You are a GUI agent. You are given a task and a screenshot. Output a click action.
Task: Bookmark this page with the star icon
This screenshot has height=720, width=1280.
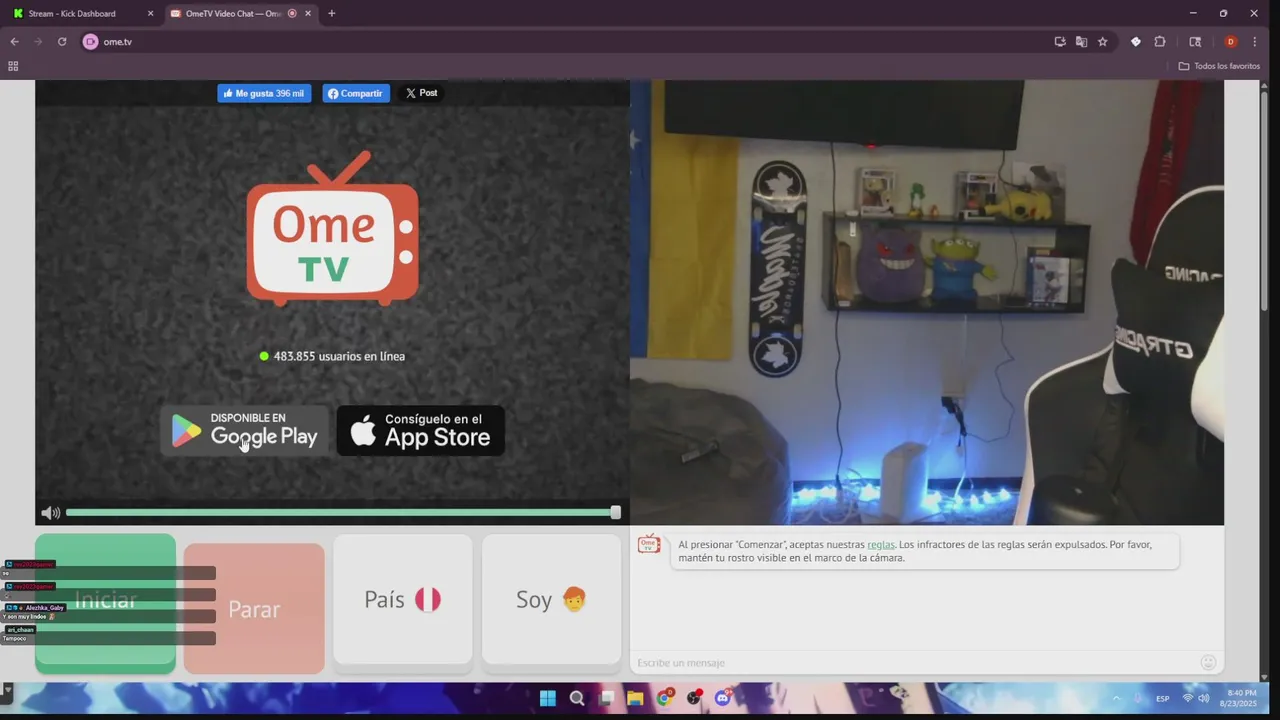coord(1102,42)
